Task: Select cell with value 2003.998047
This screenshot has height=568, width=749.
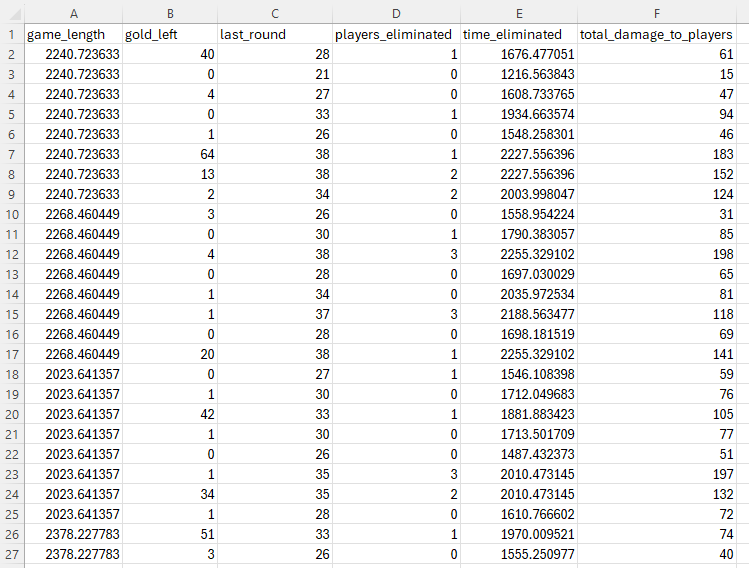Action: (519, 194)
